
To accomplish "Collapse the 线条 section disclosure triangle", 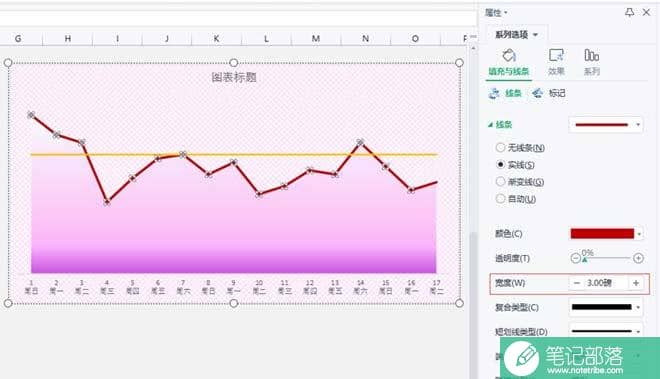I will click(x=490, y=125).
